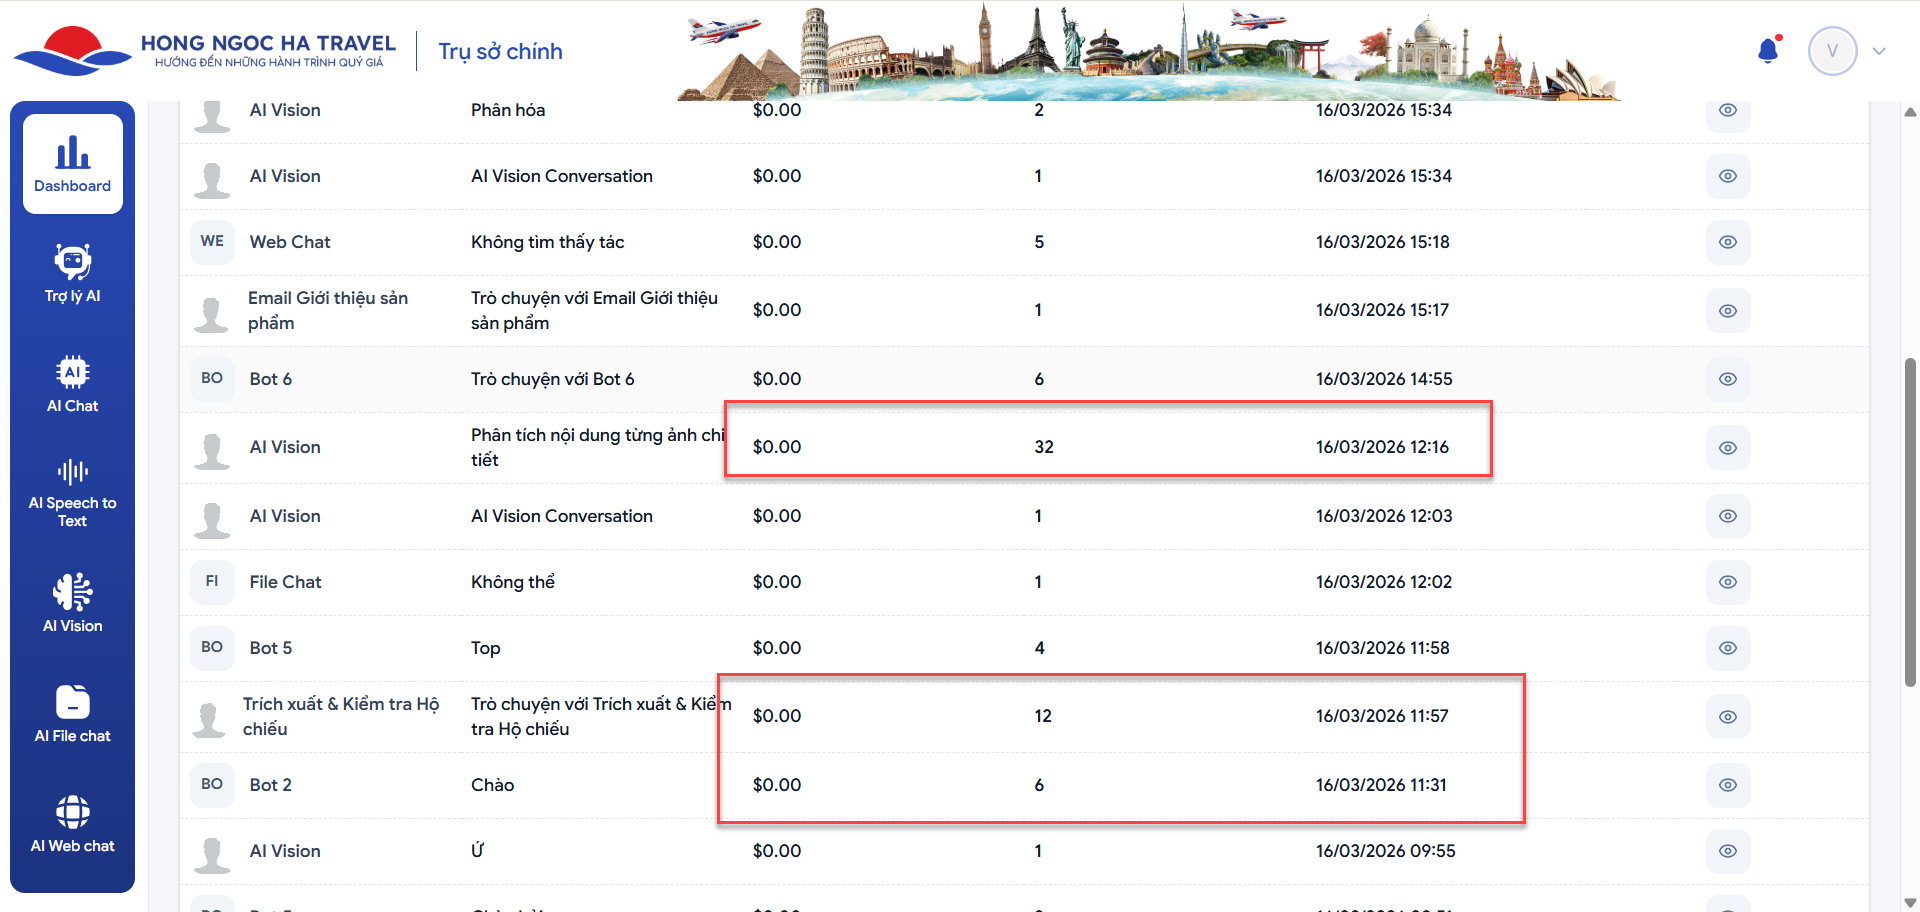Viewport: 1920px width, 912px height.
Task: Open AI Vision tool in sidebar
Action: (72, 603)
